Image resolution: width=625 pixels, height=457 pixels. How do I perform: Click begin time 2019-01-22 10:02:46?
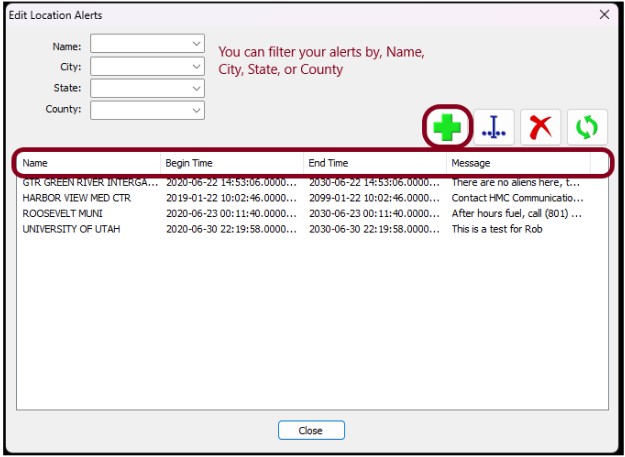pyautogui.click(x=231, y=198)
